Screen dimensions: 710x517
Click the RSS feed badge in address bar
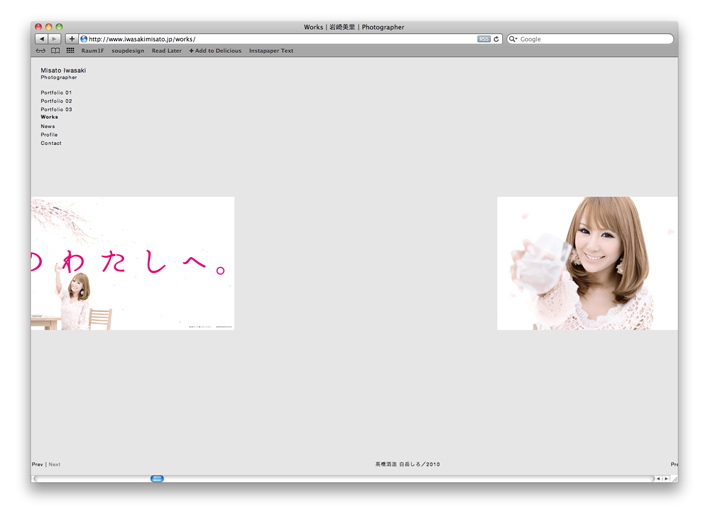point(484,39)
